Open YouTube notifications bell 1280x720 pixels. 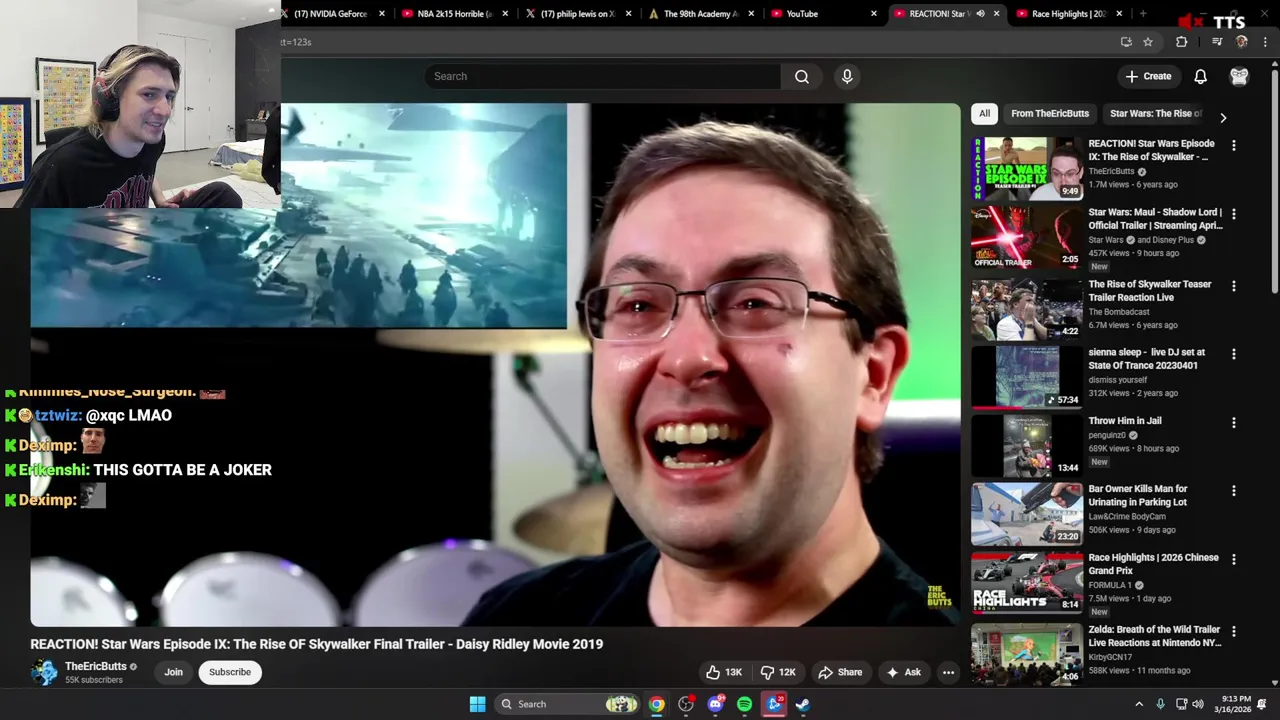click(x=1200, y=76)
